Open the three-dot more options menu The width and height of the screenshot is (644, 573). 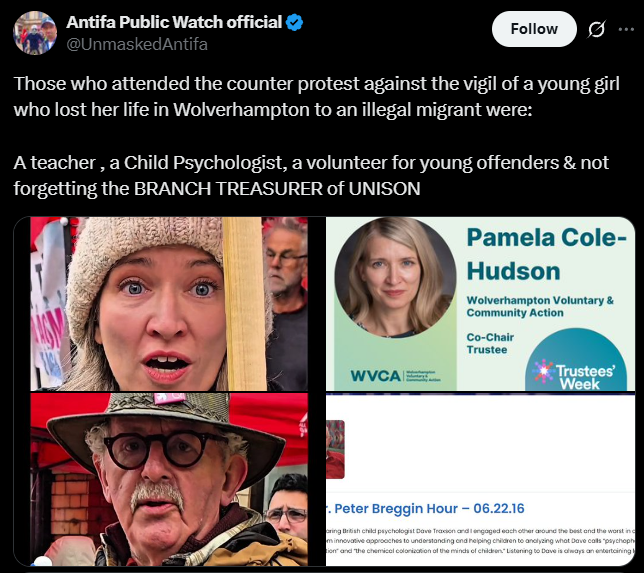(626, 29)
